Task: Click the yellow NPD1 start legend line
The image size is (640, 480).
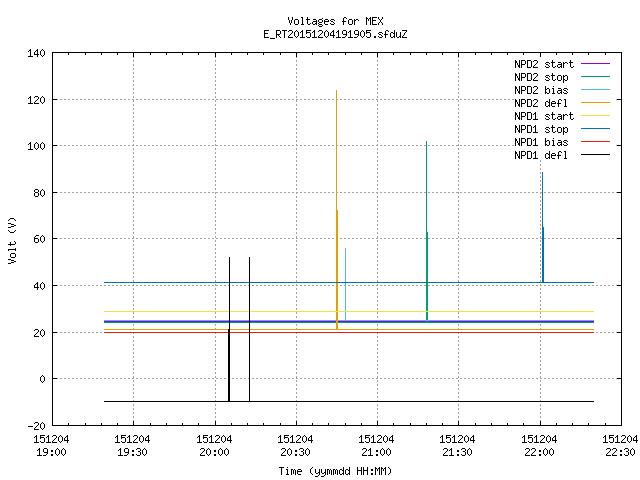Action: pos(595,116)
